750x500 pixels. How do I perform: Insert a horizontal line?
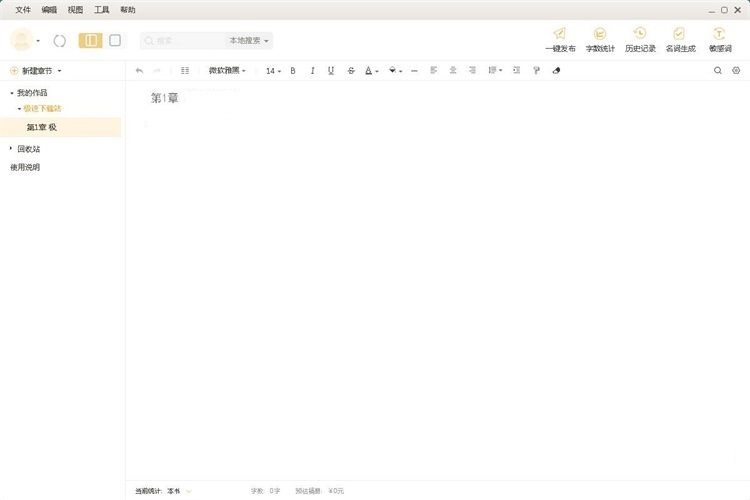click(414, 71)
